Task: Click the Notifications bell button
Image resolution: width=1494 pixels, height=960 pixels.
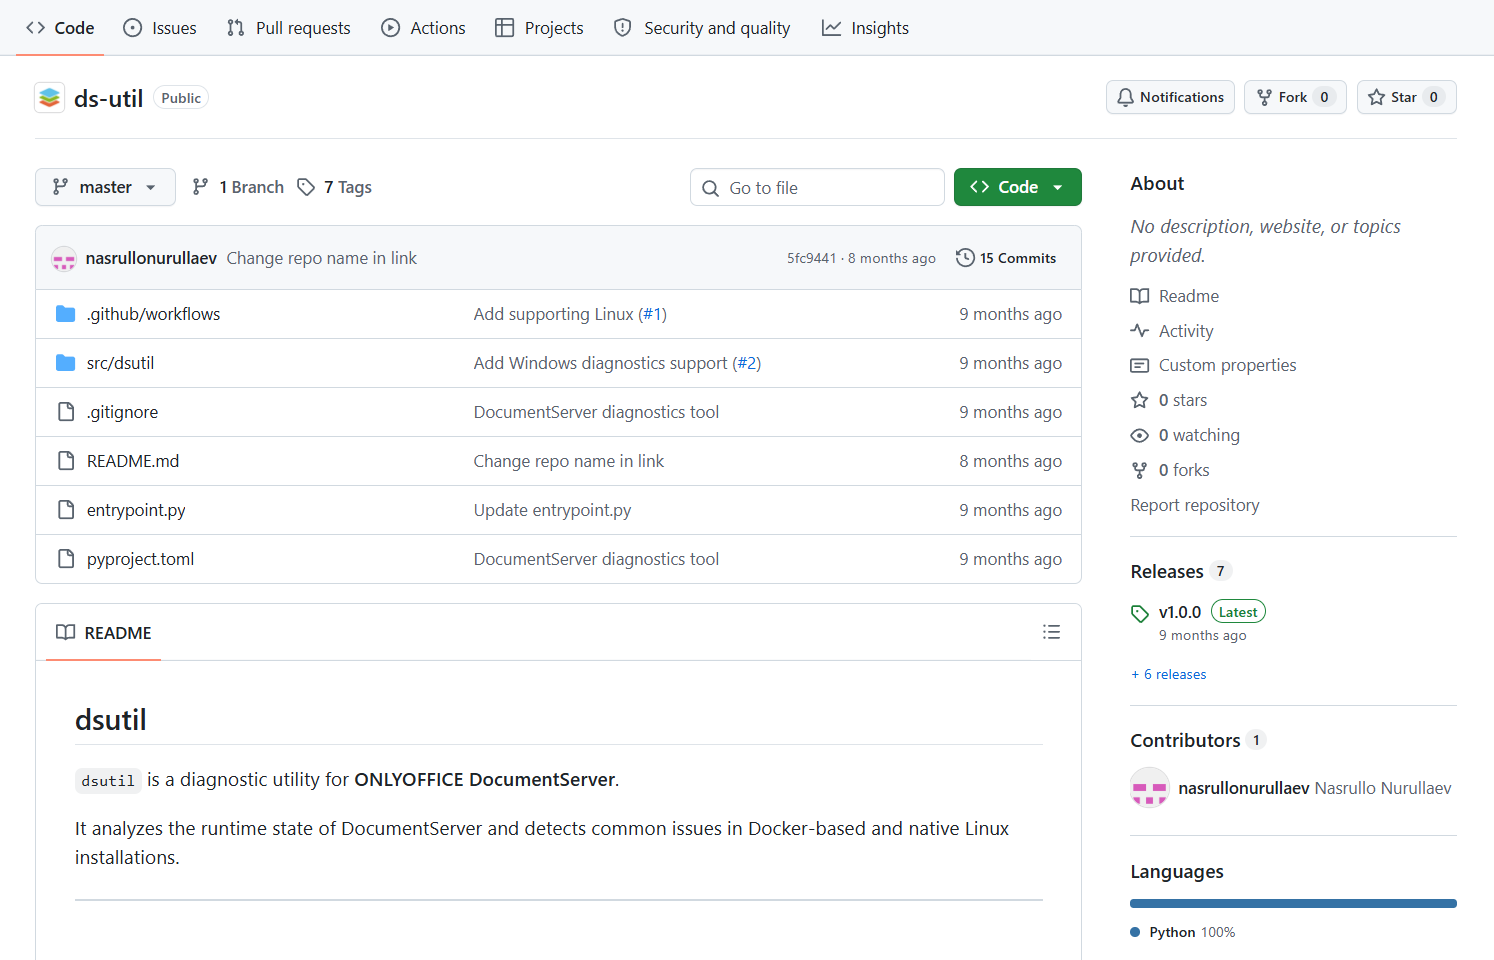Action: click(x=1170, y=97)
